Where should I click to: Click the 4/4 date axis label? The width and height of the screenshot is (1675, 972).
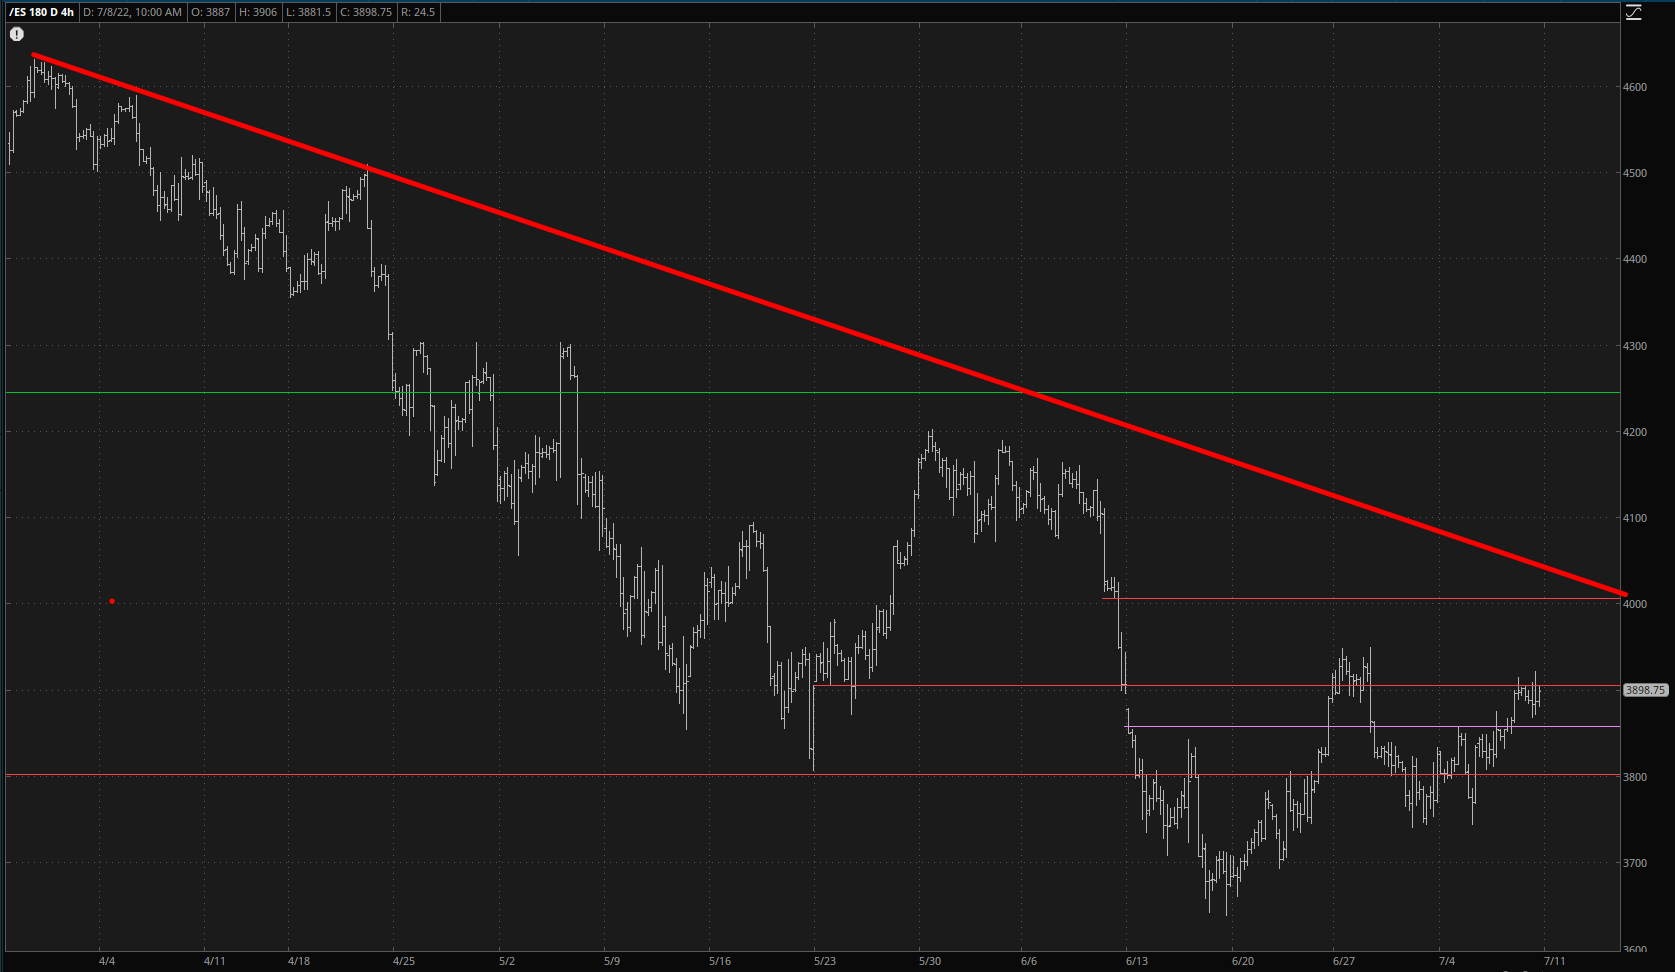[x=107, y=961]
